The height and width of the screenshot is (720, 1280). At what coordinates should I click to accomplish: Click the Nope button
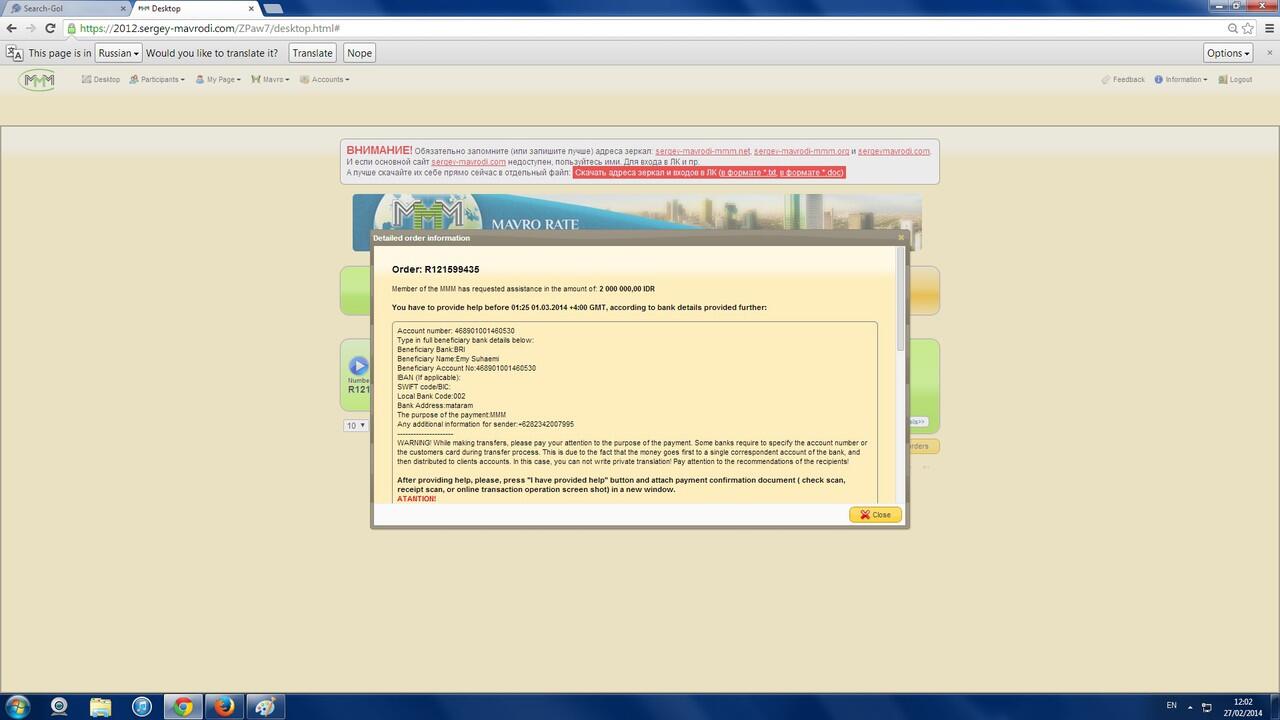pos(359,53)
